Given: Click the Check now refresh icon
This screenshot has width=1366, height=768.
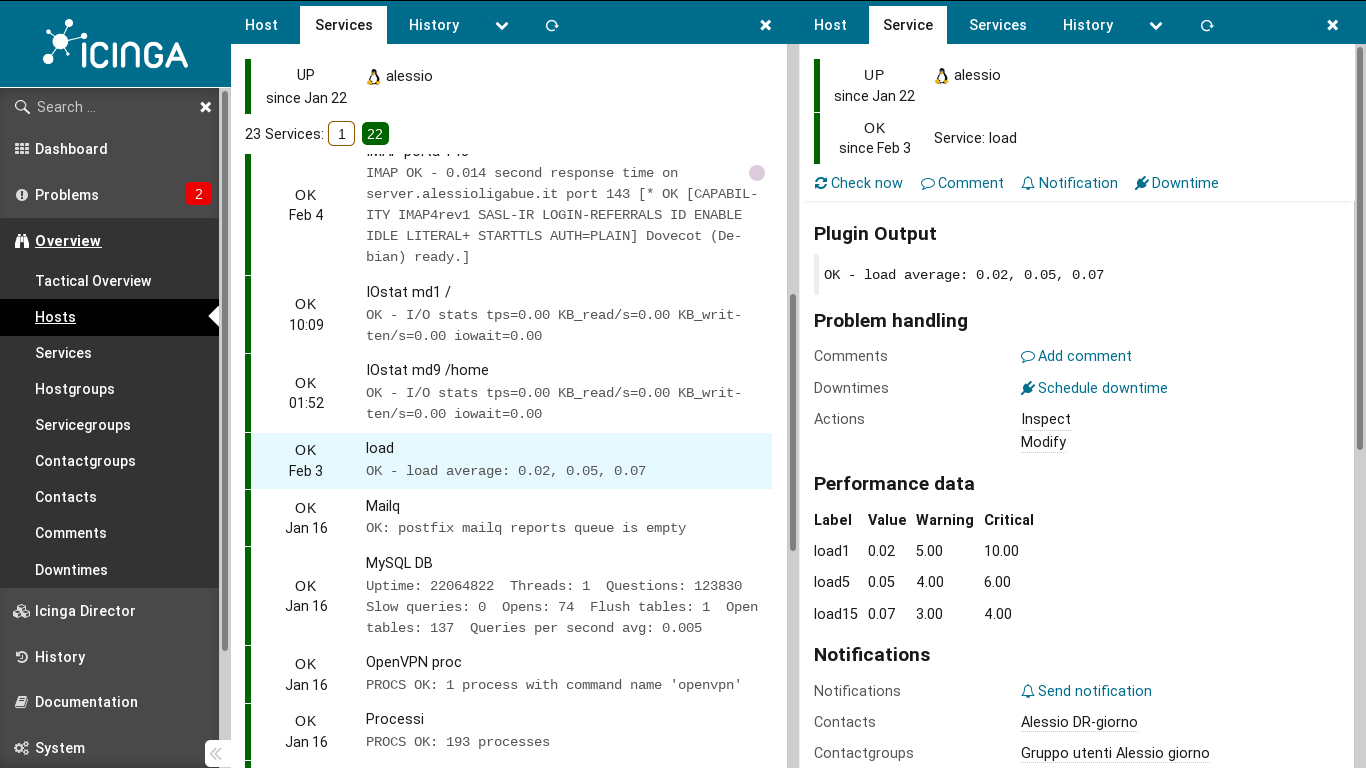Looking at the screenshot, I should pos(821,183).
